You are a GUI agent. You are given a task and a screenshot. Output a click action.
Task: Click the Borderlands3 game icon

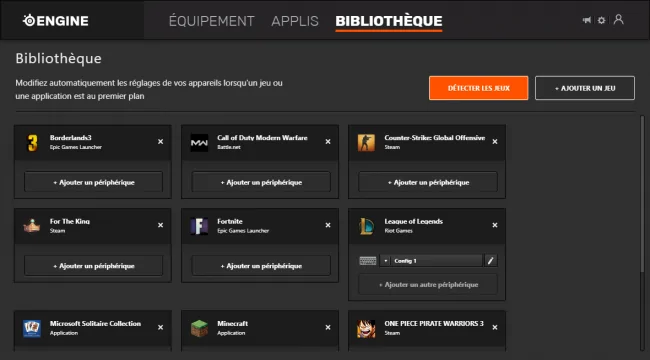point(32,143)
